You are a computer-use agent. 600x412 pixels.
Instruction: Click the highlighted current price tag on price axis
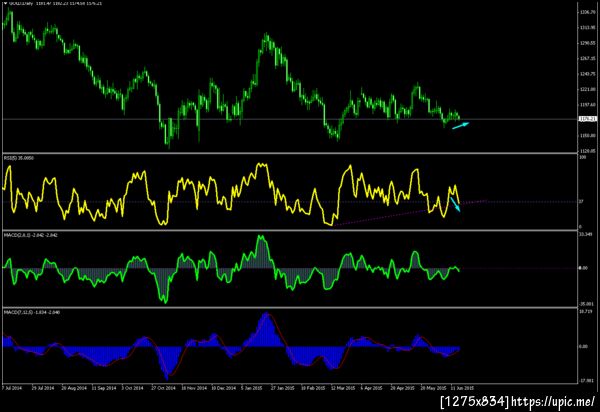(588, 119)
